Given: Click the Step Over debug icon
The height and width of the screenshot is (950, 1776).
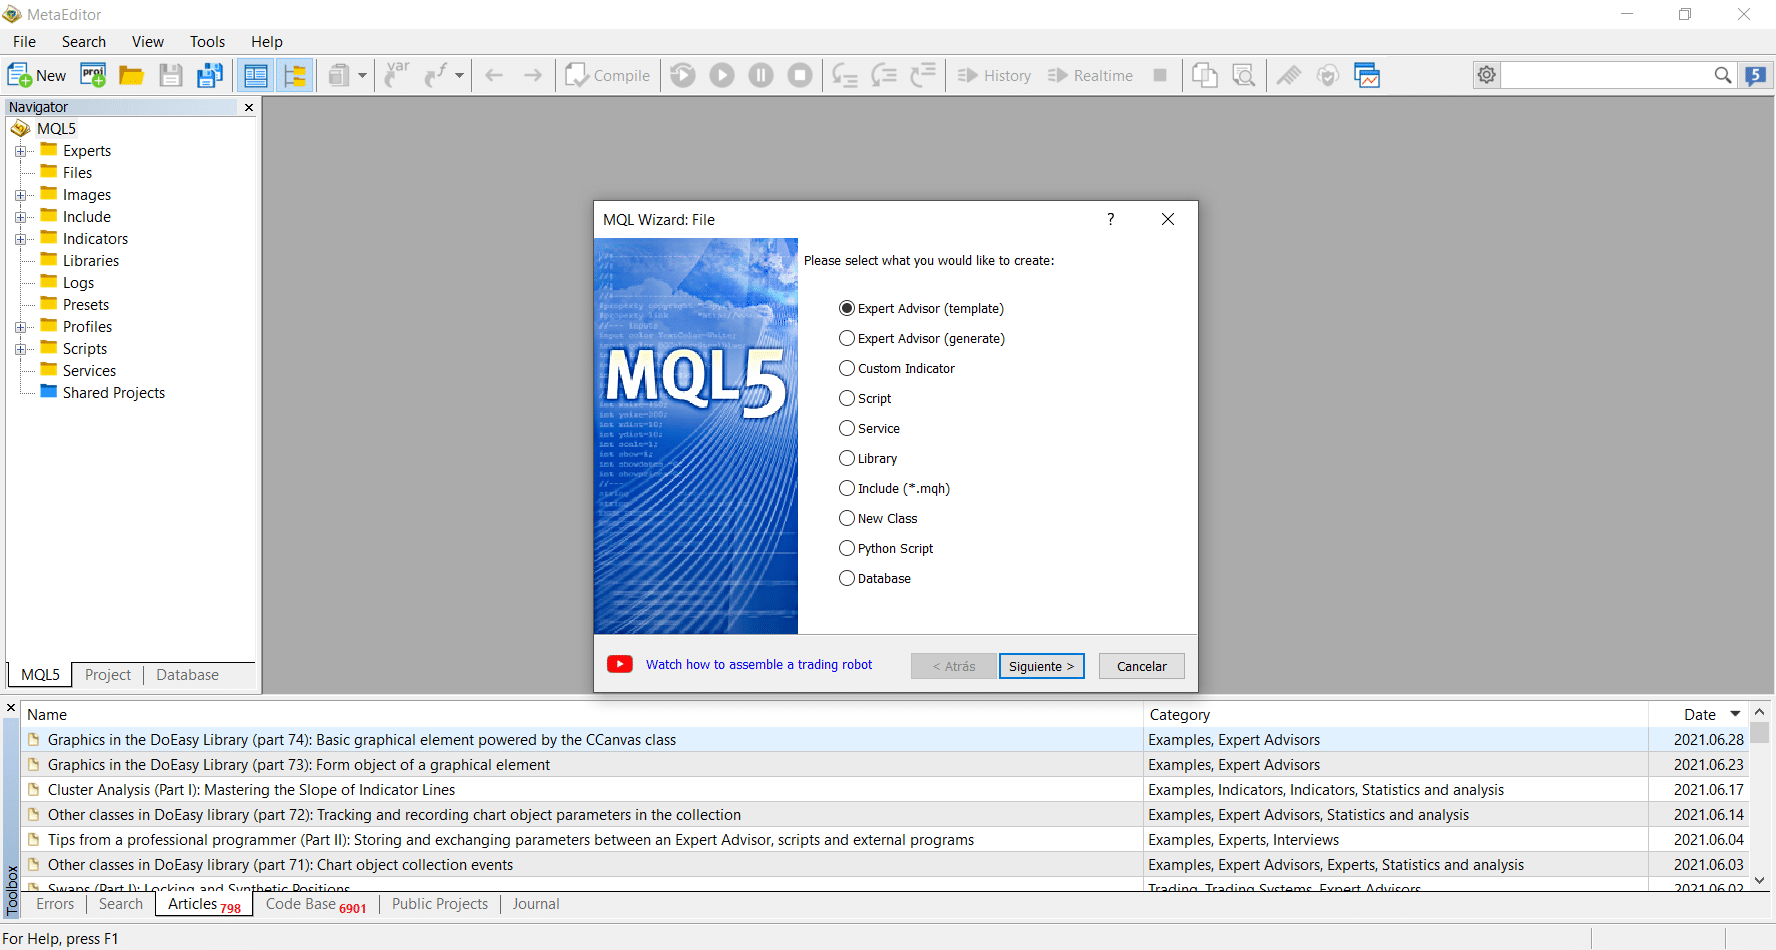Looking at the screenshot, I should pyautogui.click(x=884, y=75).
